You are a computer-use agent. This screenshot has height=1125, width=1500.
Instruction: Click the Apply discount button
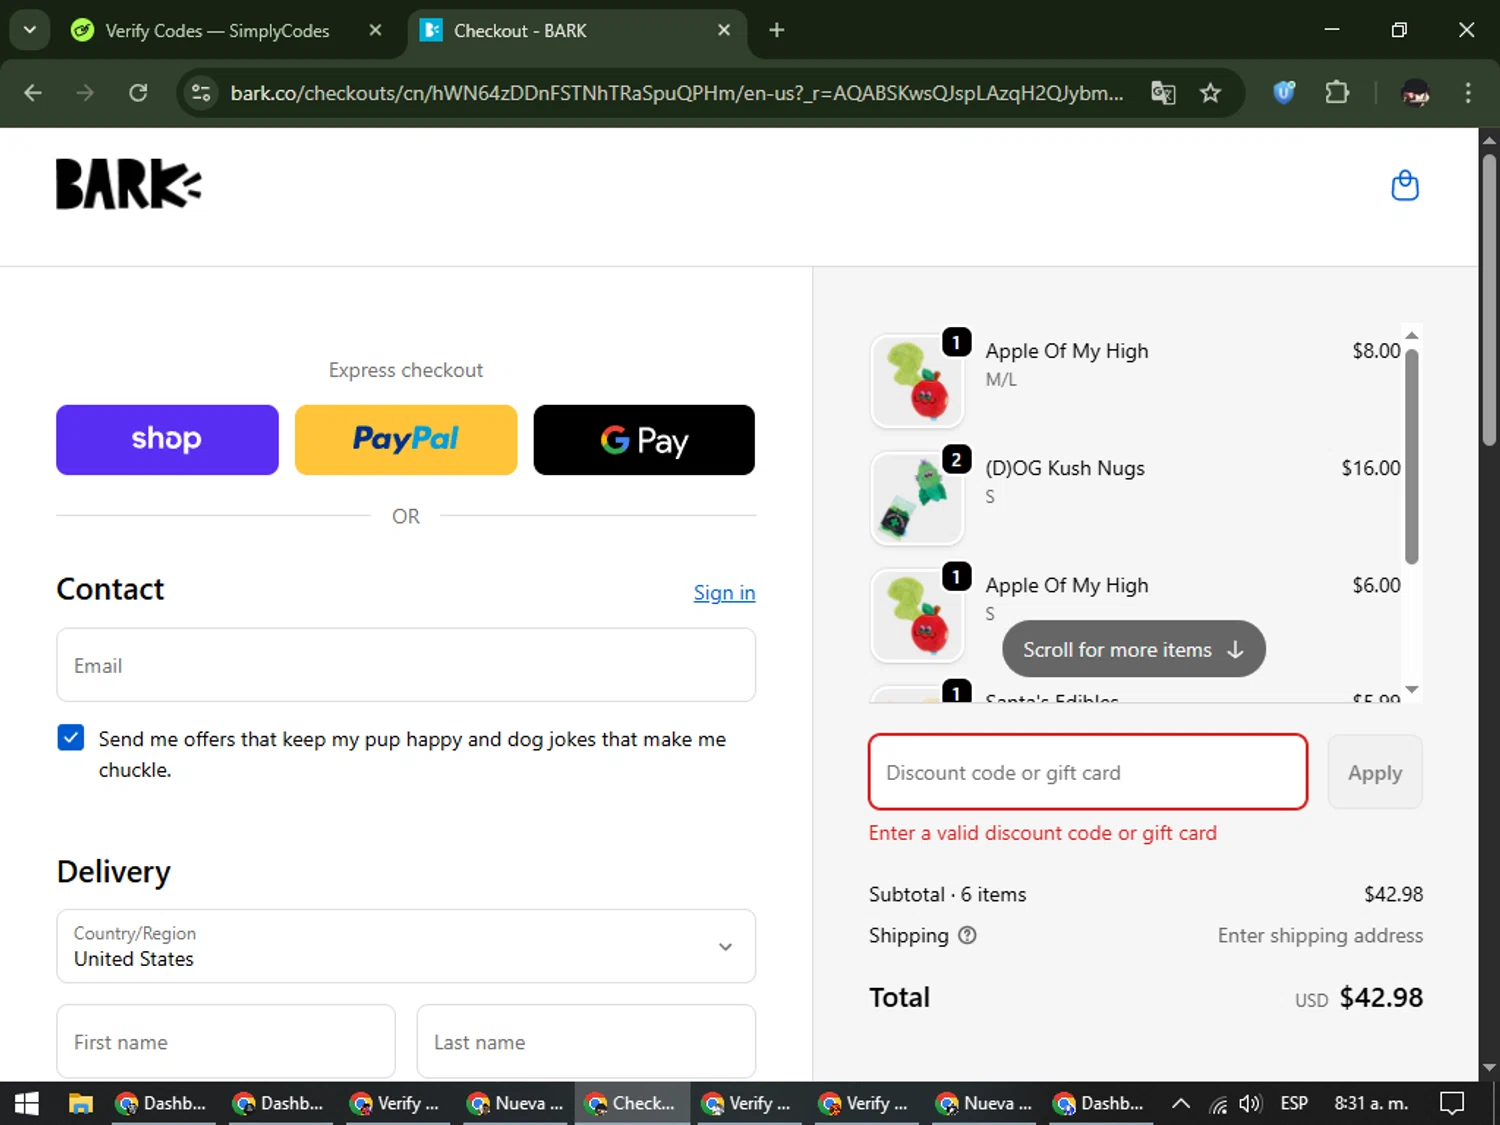(x=1375, y=772)
